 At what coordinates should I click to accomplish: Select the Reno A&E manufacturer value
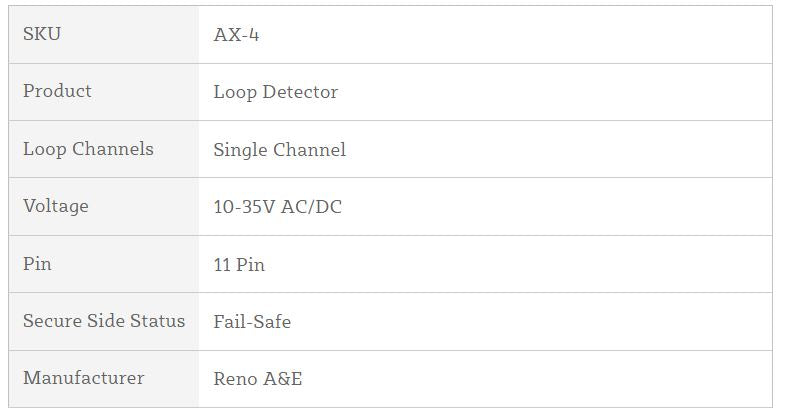pyautogui.click(x=257, y=379)
